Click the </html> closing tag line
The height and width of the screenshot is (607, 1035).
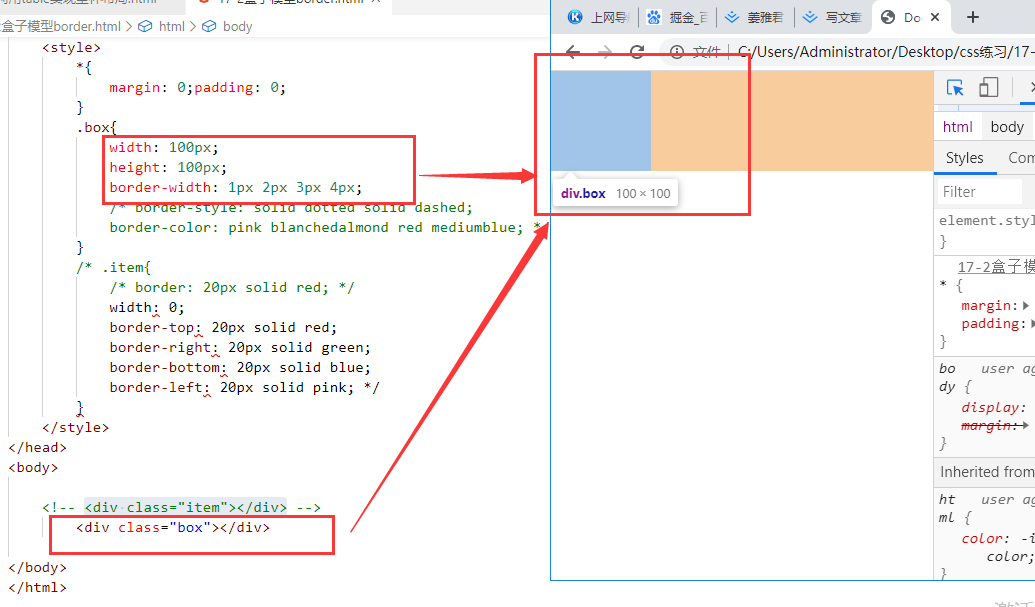coord(38,587)
